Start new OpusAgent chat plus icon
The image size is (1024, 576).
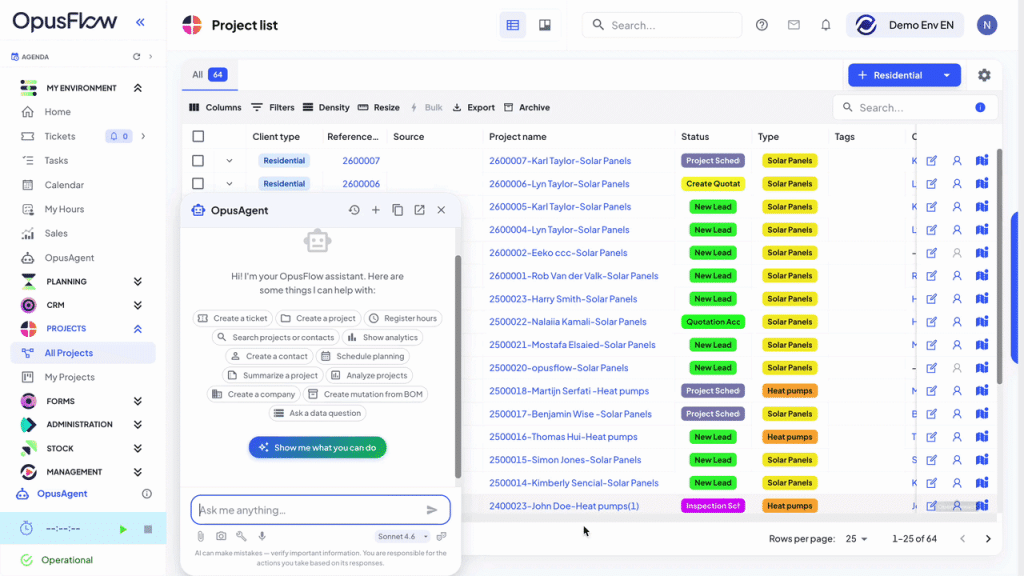pos(376,210)
